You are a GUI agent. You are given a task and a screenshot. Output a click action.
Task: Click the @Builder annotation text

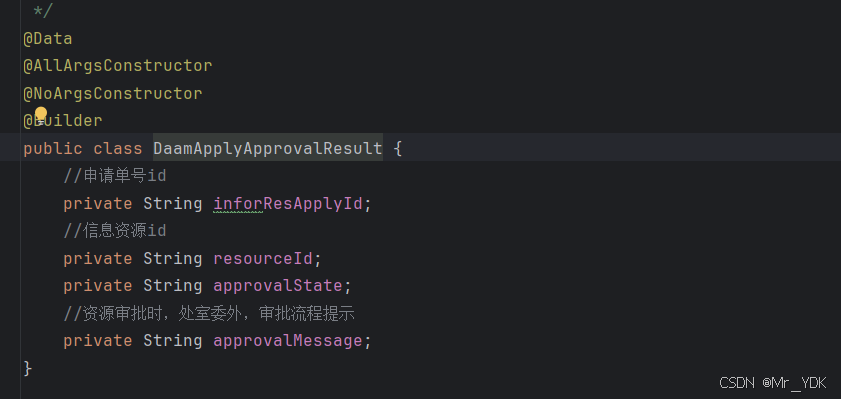(63, 121)
